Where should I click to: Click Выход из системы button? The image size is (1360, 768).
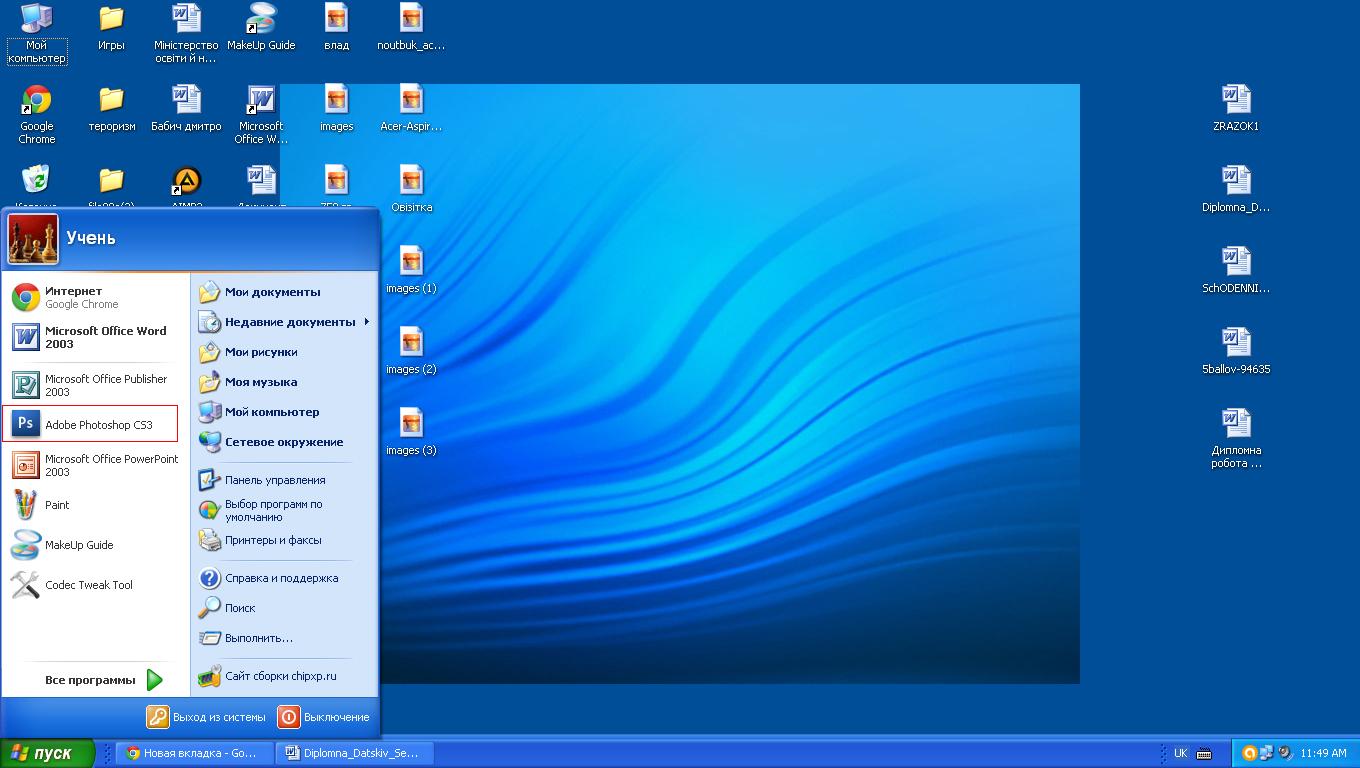pyautogui.click(x=207, y=717)
